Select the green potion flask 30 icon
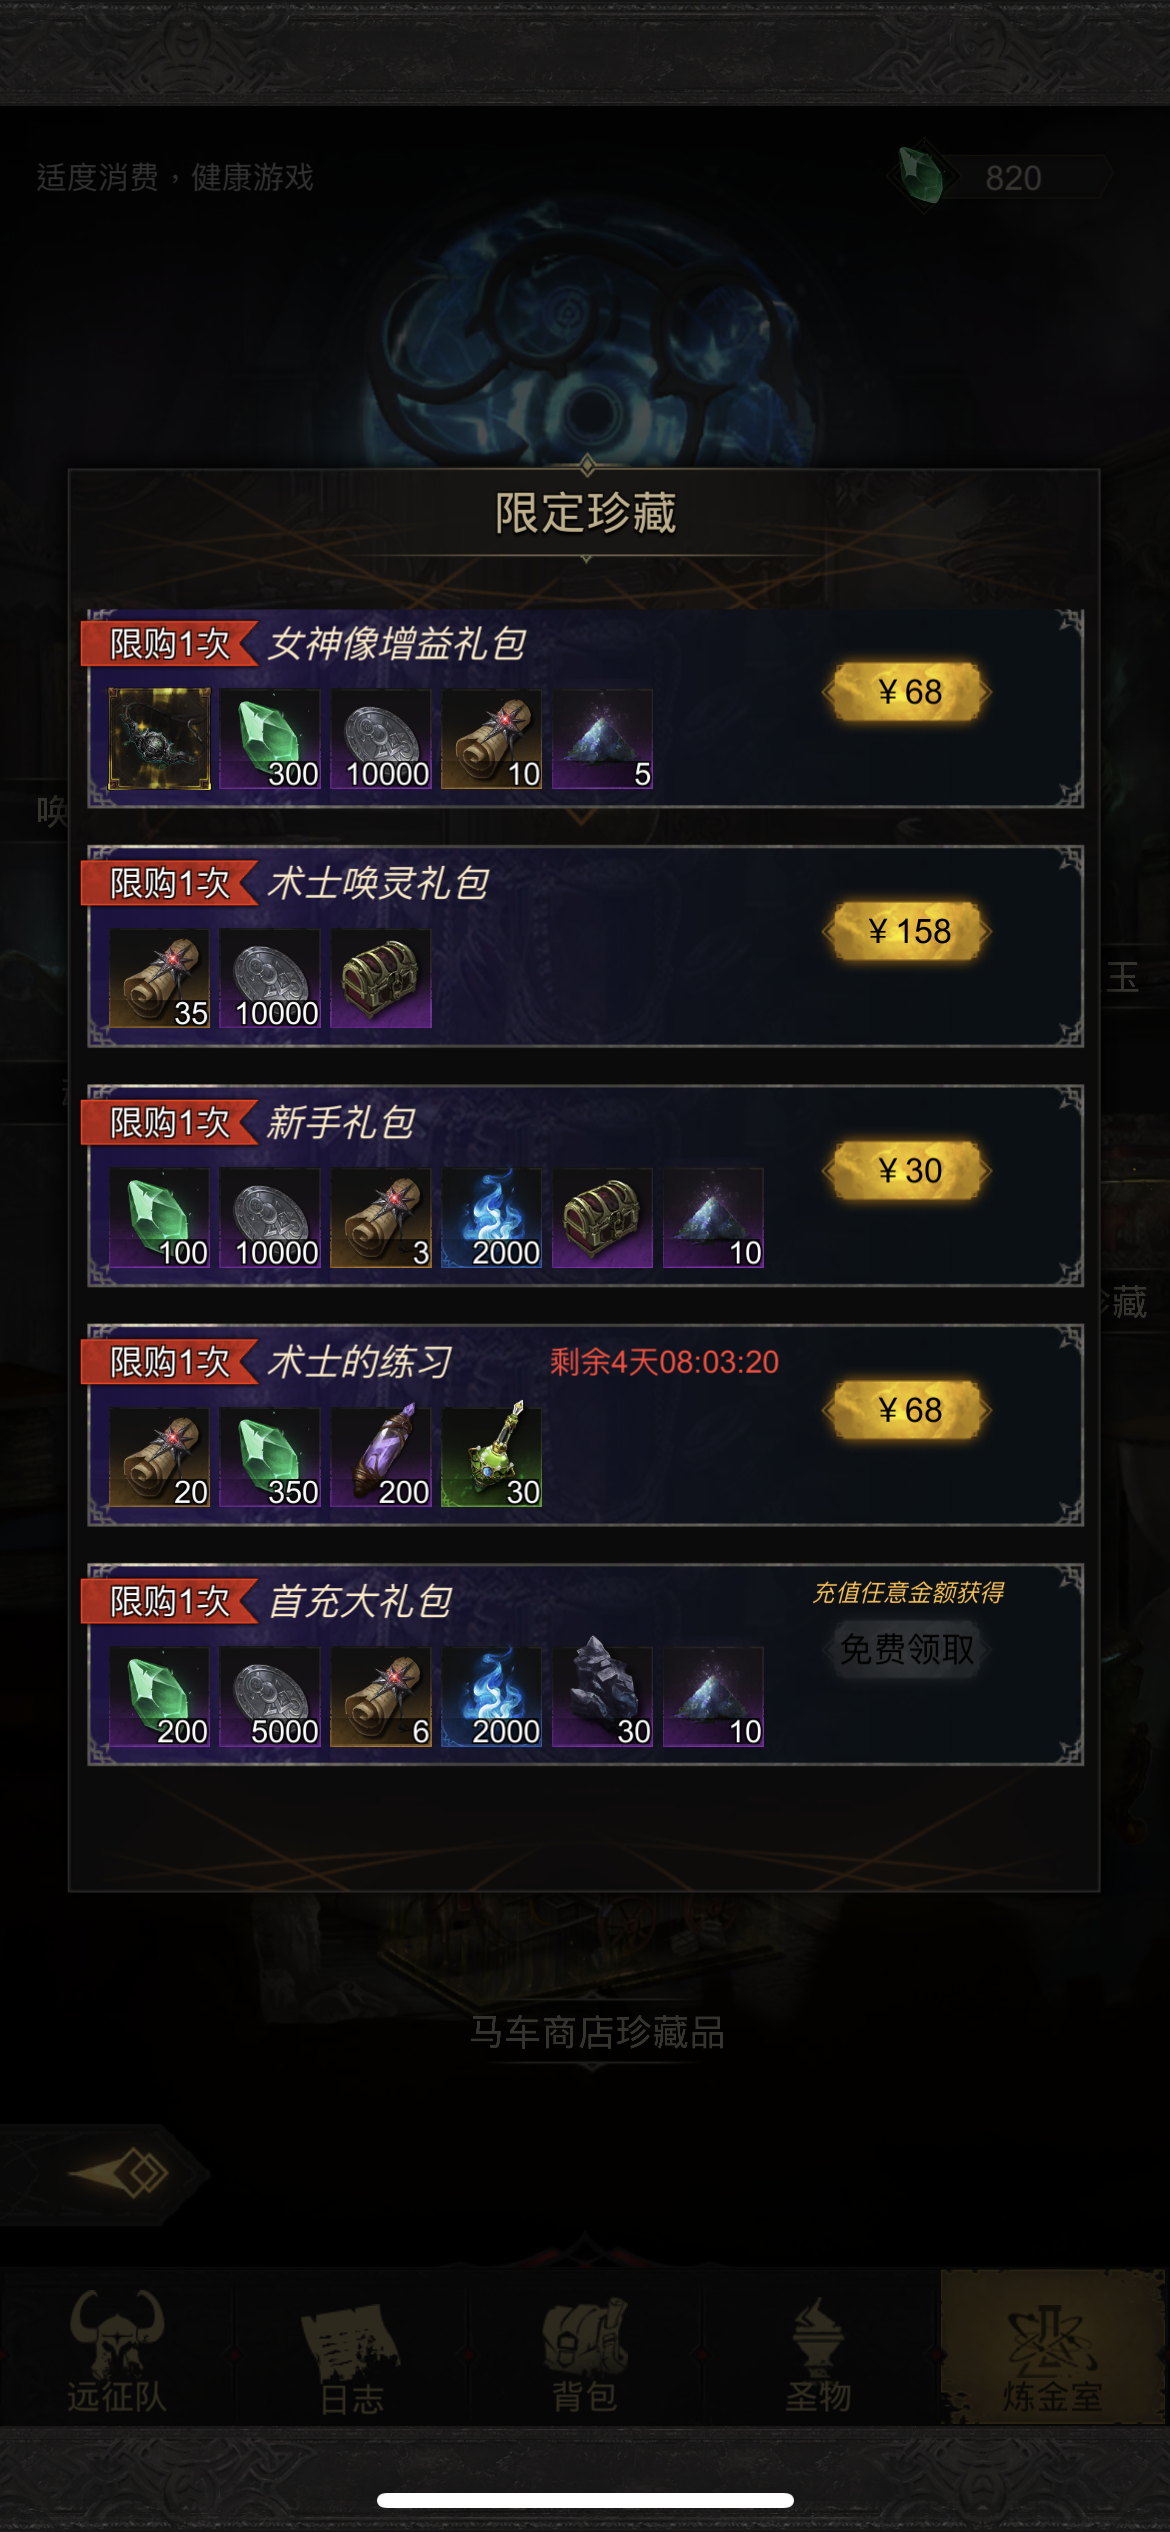The width and height of the screenshot is (1170, 2532). tap(492, 1457)
